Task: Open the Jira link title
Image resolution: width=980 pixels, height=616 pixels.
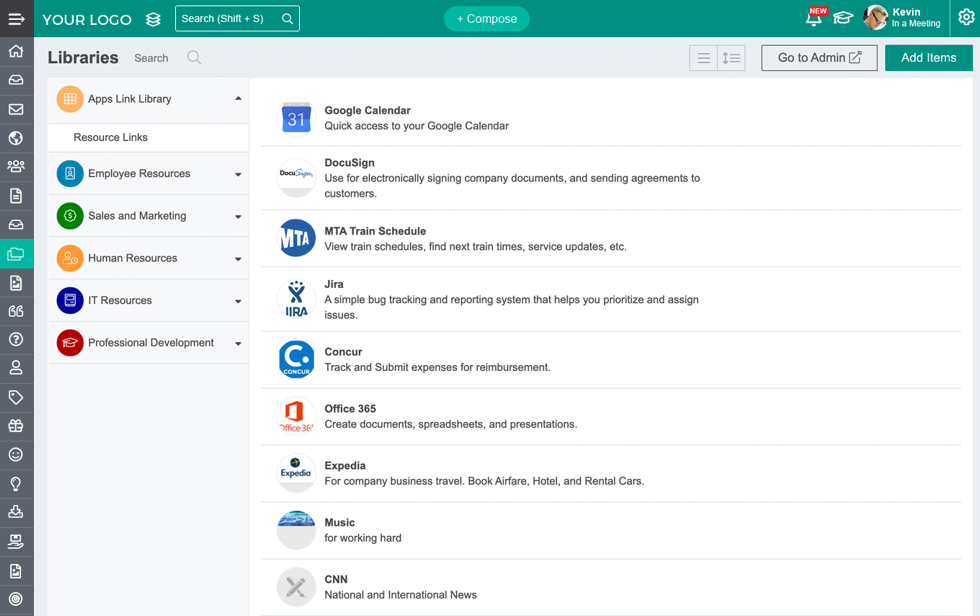Action: (x=334, y=284)
